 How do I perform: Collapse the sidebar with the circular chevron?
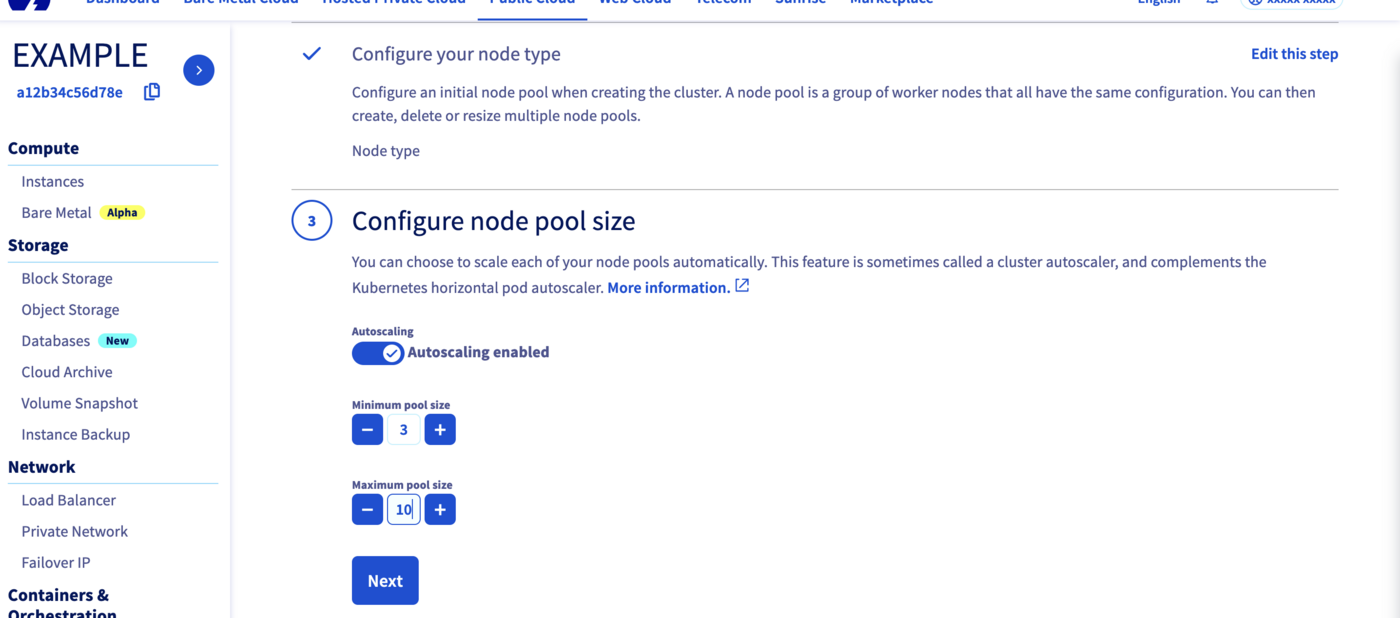click(x=198, y=70)
